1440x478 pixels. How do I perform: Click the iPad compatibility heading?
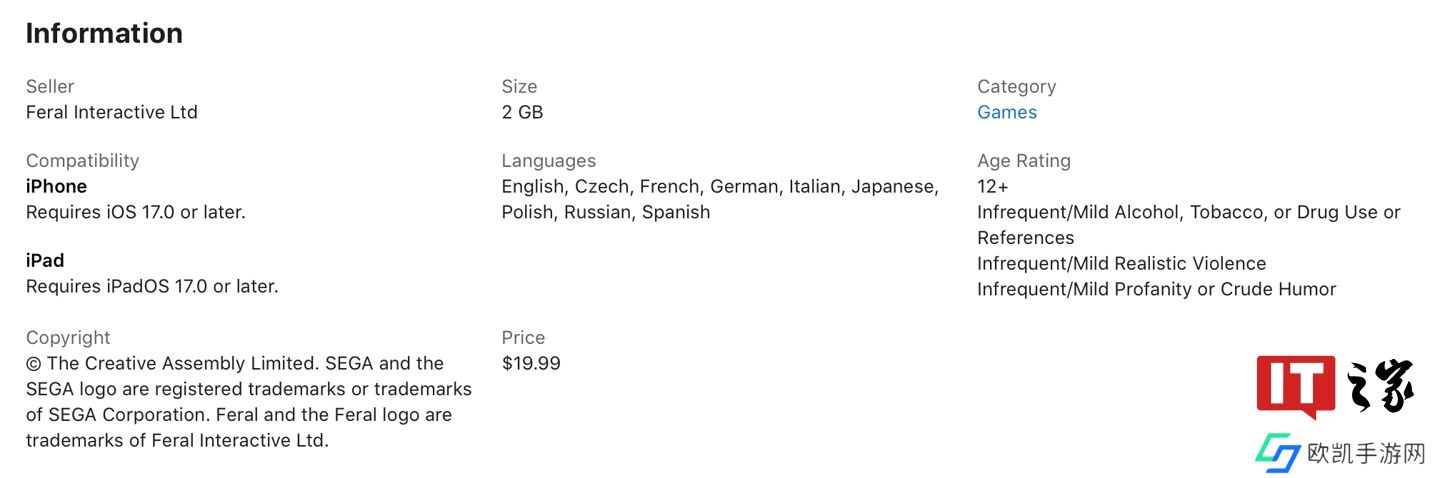(45, 260)
